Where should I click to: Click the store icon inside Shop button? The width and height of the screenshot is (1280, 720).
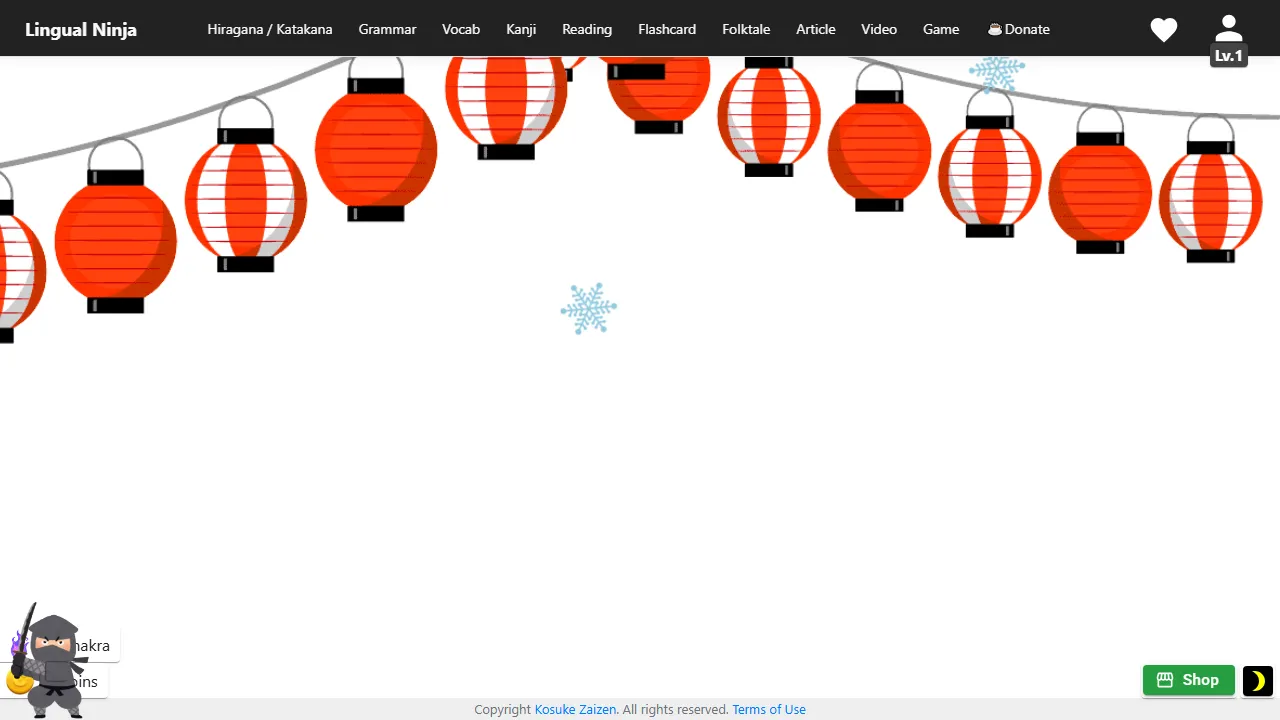pyautogui.click(x=1164, y=680)
